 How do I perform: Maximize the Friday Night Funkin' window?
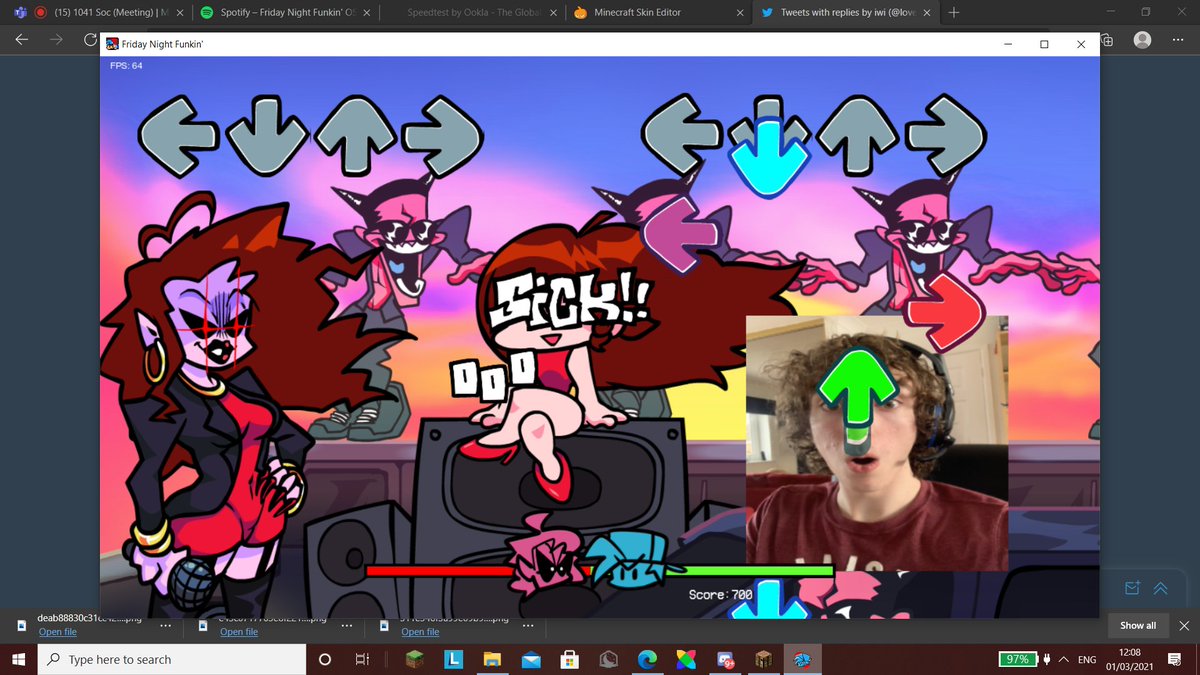(1044, 44)
